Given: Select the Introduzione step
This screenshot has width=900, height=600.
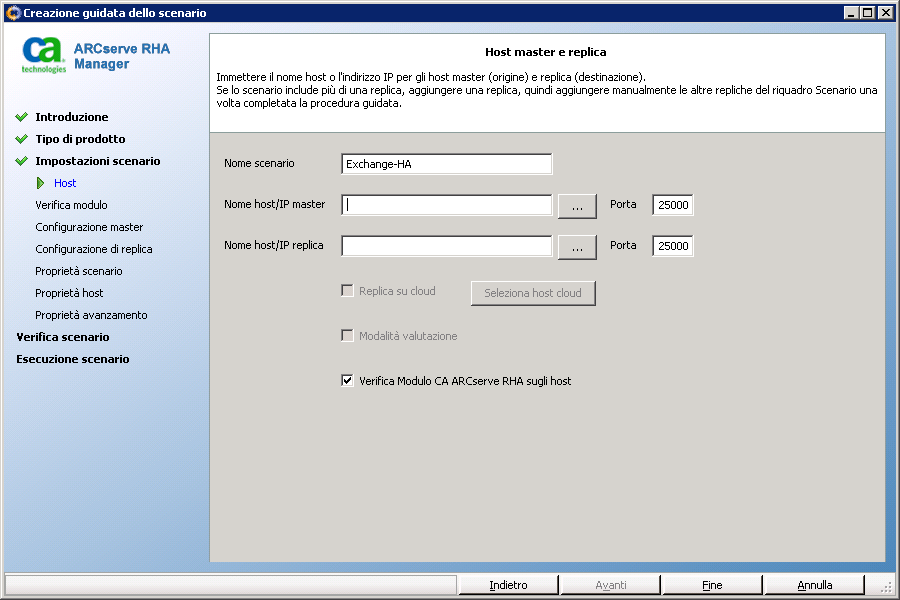Looking at the screenshot, I should (x=72, y=117).
